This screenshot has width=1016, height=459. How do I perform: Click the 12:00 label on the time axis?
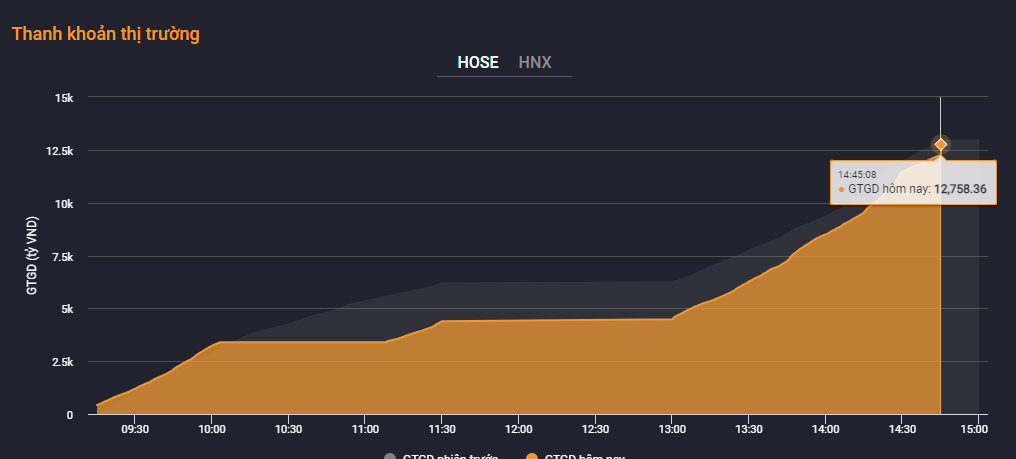[x=518, y=429]
